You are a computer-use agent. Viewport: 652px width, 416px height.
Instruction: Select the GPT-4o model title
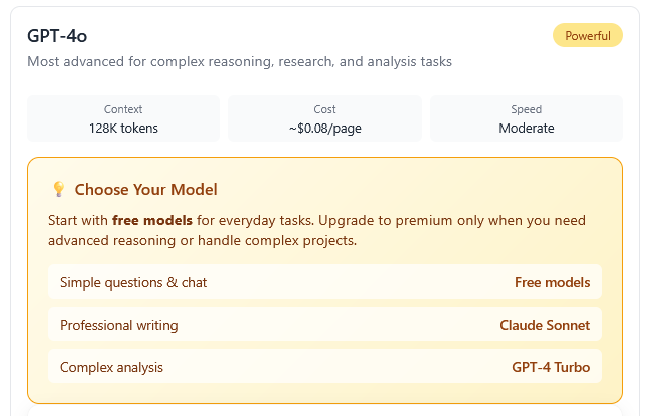tap(57, 36)
